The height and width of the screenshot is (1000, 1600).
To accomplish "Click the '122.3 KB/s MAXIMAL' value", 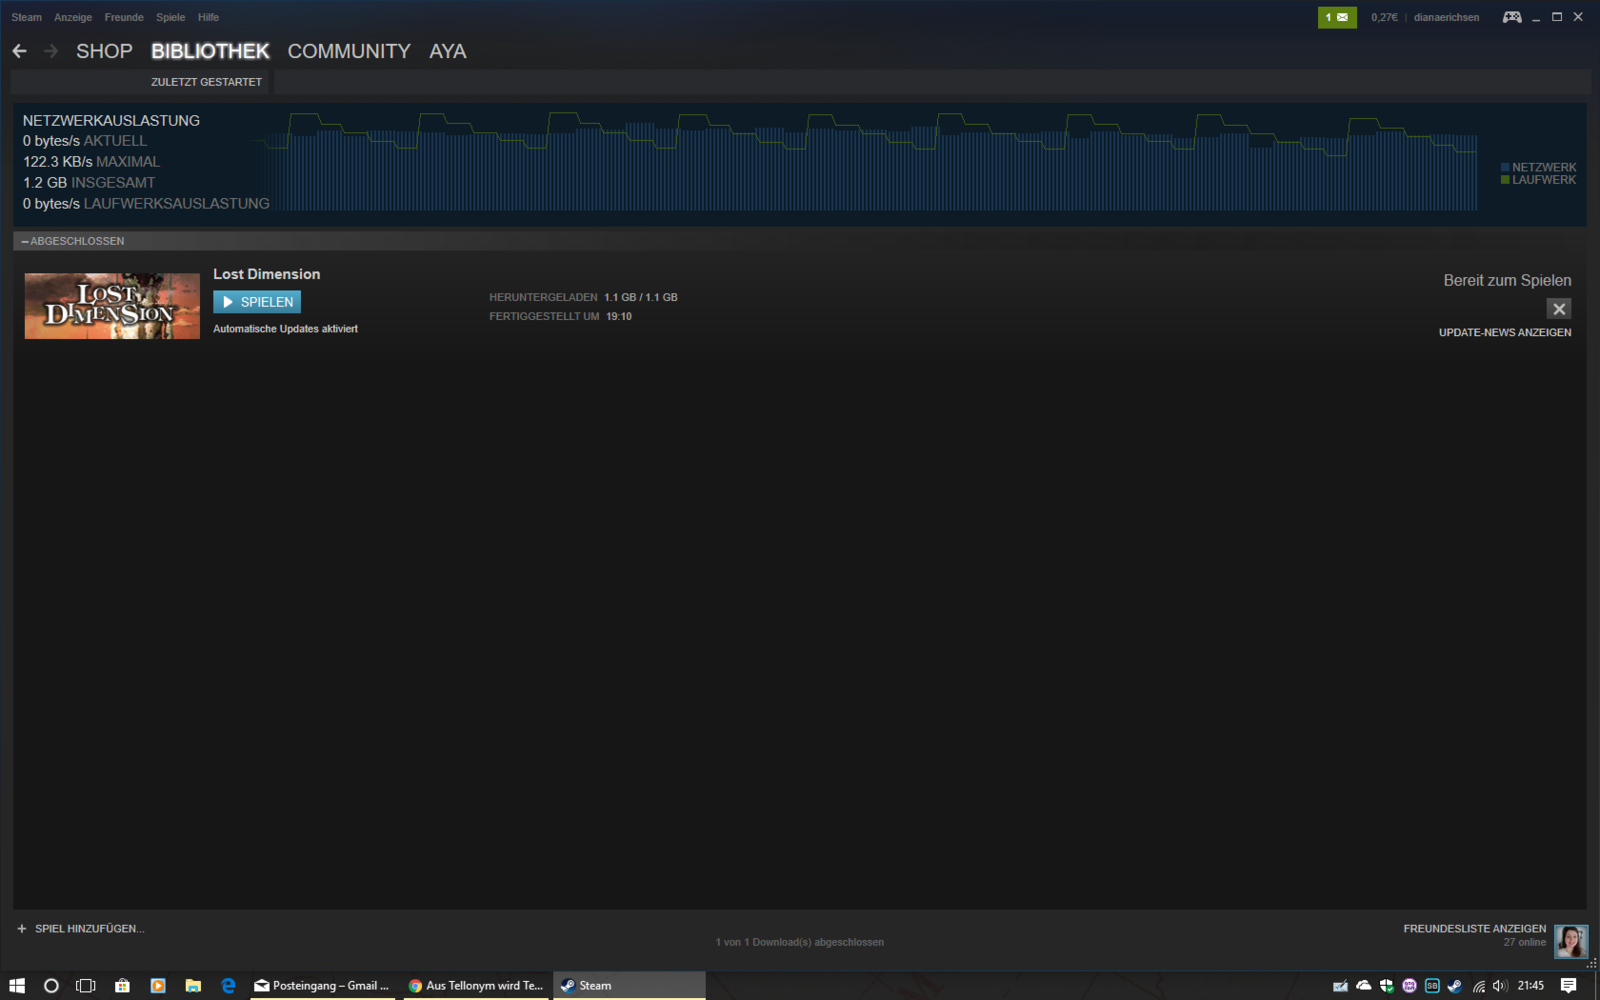I will coord(91,162).
